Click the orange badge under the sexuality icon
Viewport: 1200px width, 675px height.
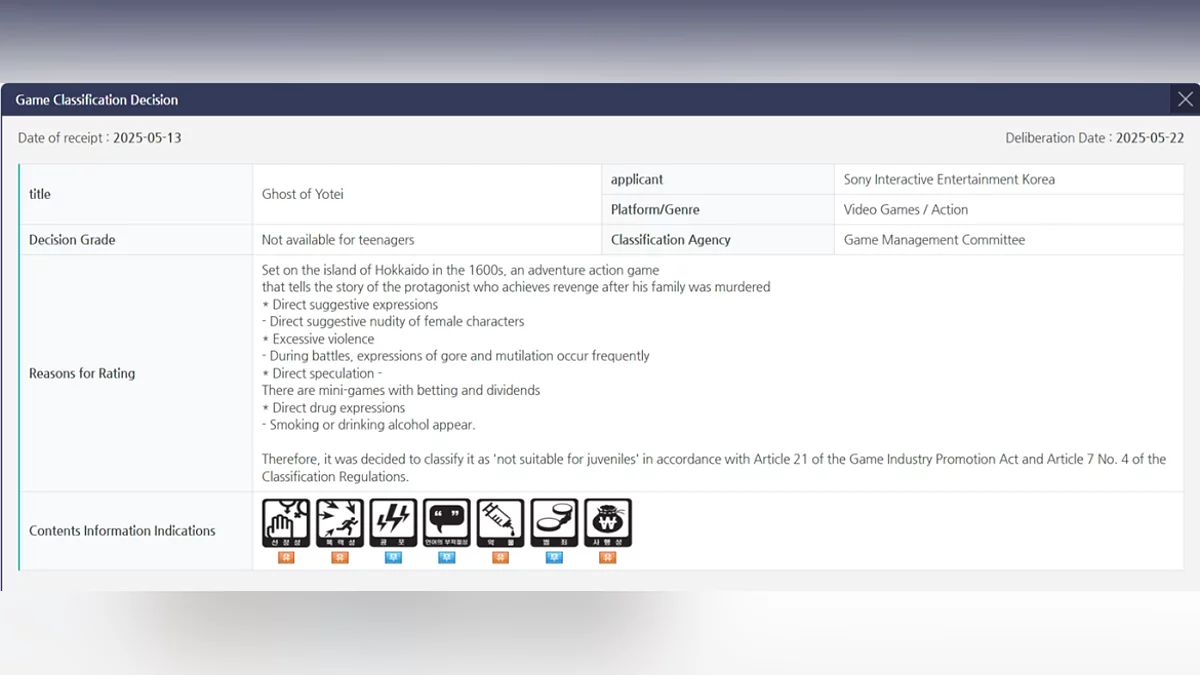pos(286,558)
